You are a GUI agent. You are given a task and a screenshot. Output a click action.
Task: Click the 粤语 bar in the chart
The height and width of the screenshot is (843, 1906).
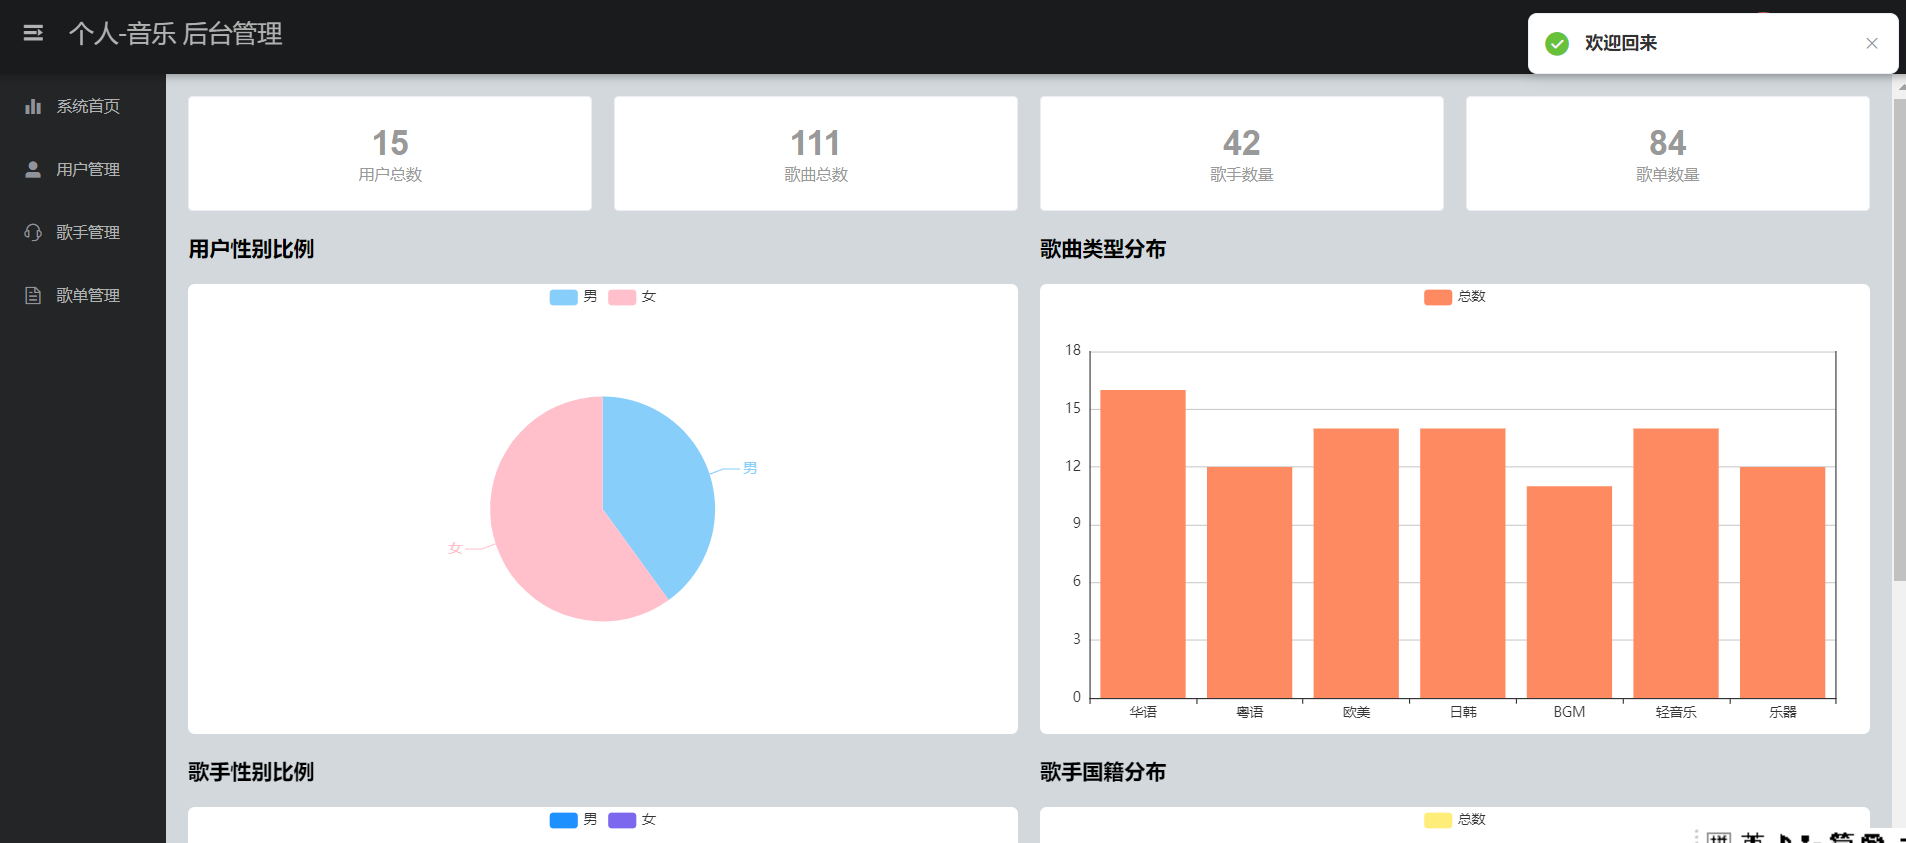pos(1249,582)
